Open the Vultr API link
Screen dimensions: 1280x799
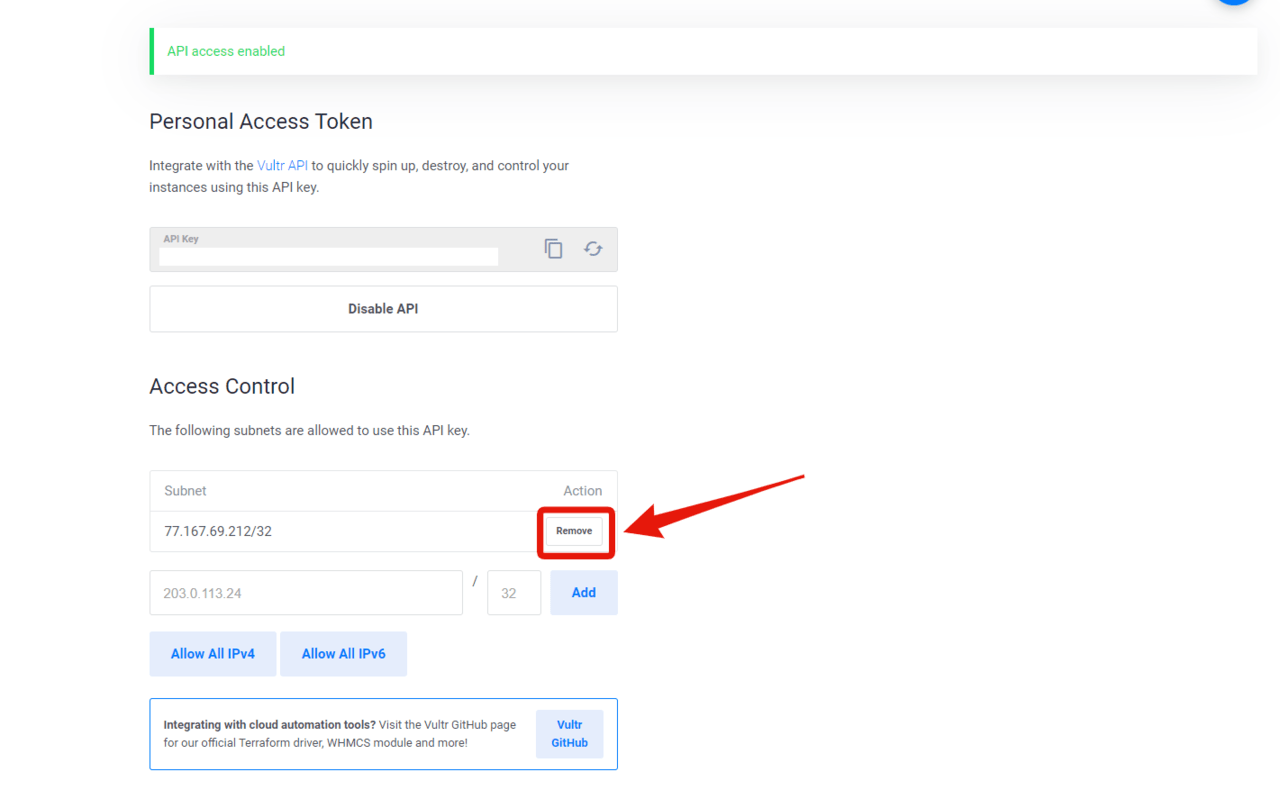[x=282, y=166]
